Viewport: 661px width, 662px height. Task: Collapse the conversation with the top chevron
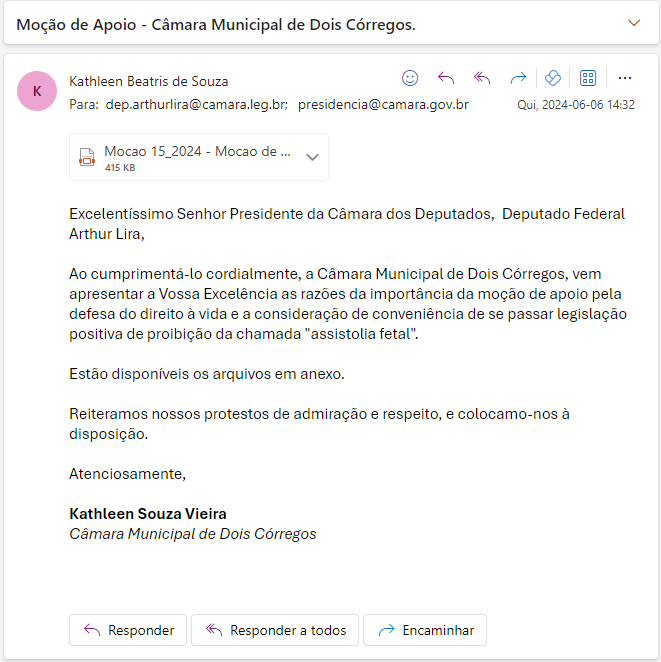[x=633, y=23]
